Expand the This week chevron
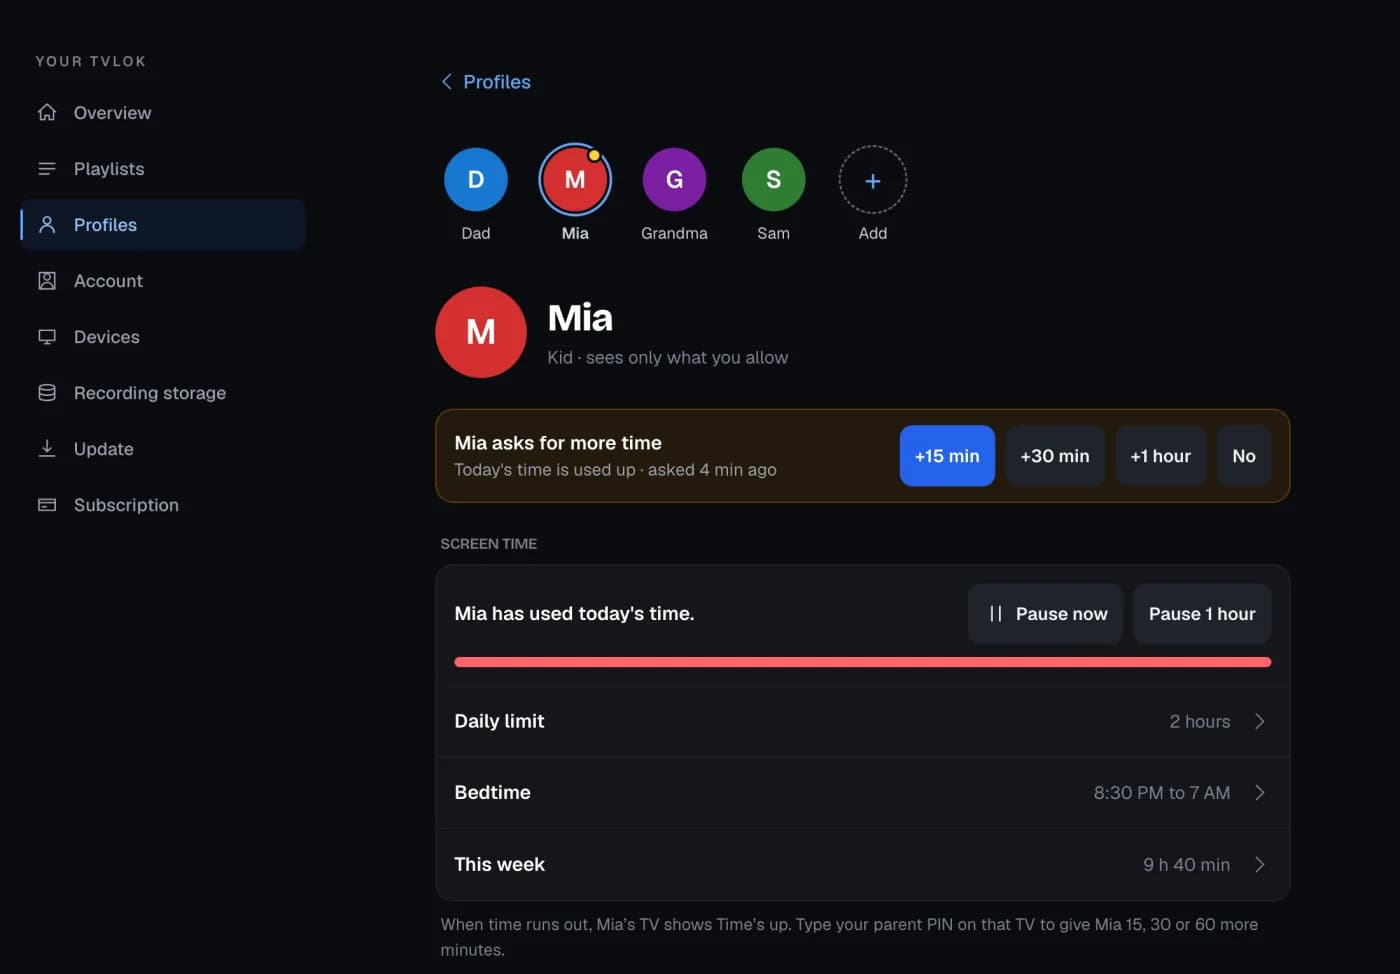Screen dimensions: 1400x974 [x=1260, y=864]
